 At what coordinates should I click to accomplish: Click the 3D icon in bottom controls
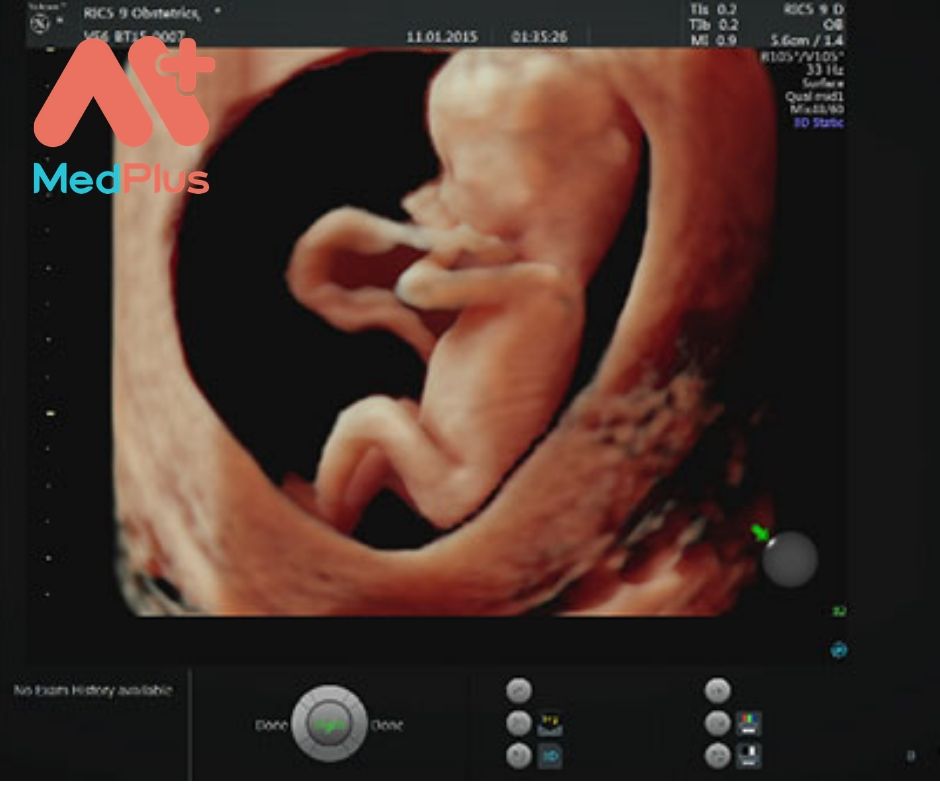click(x=550, y=757)
